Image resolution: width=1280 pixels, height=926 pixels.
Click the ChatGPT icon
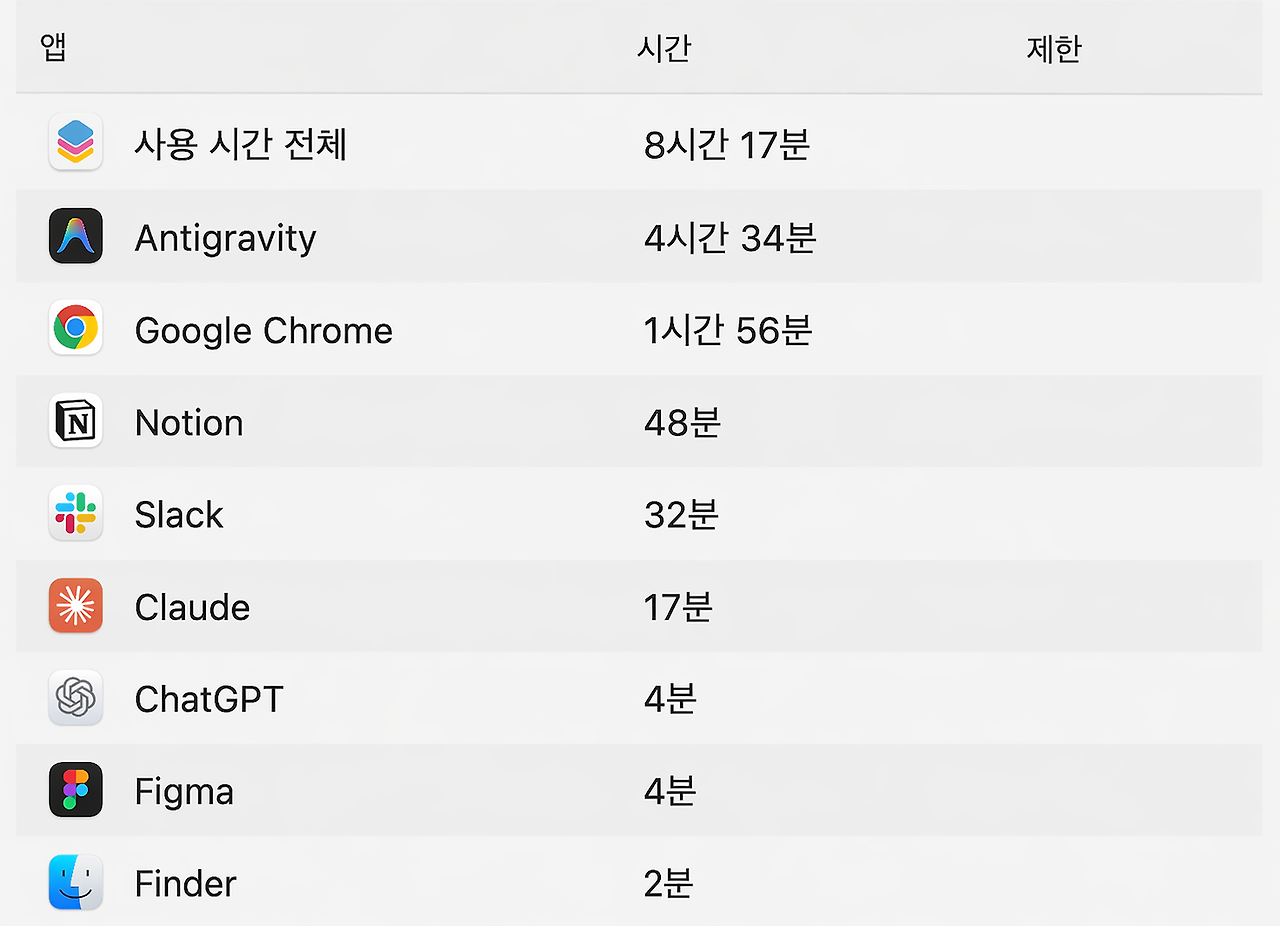pyautogui.click(x=75, y=698)
